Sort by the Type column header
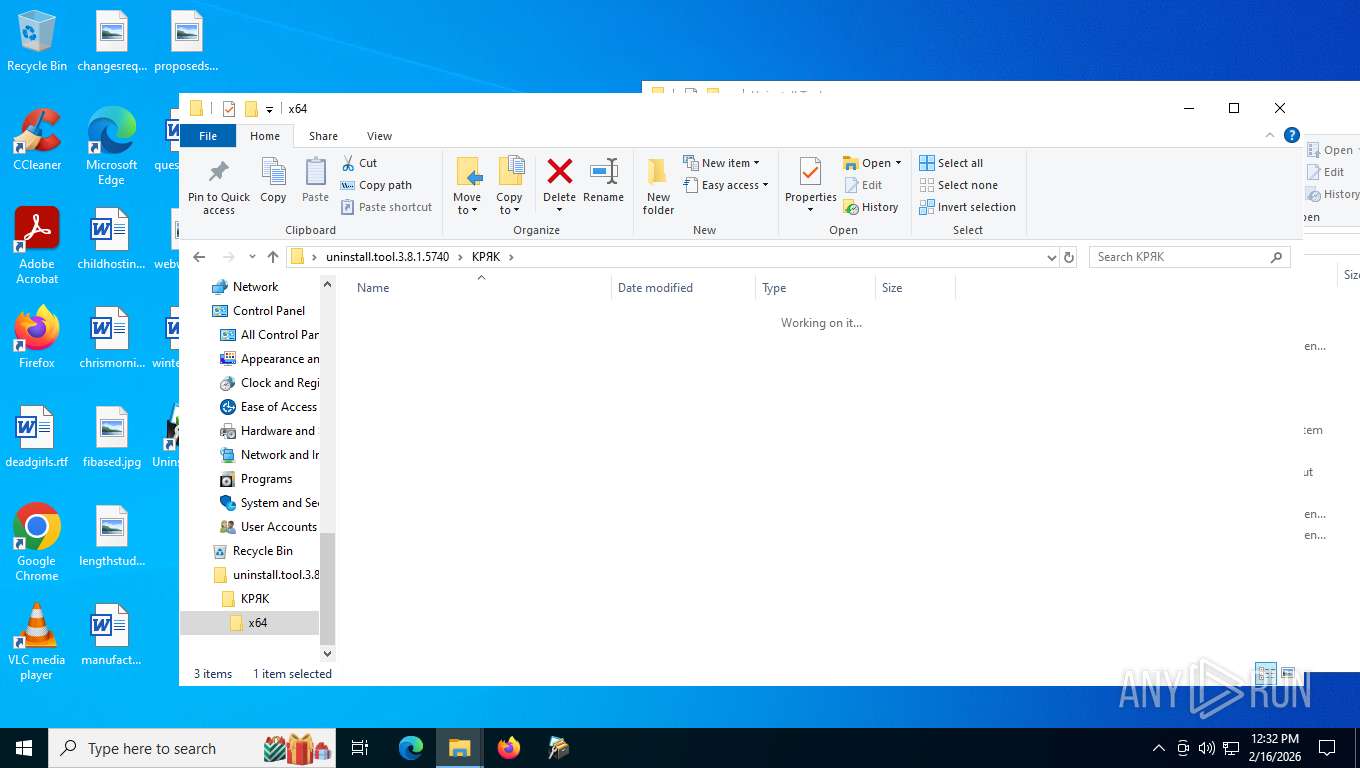Image resolution: width=1360 pixels, height=768 pixels. tap(815, 288)
